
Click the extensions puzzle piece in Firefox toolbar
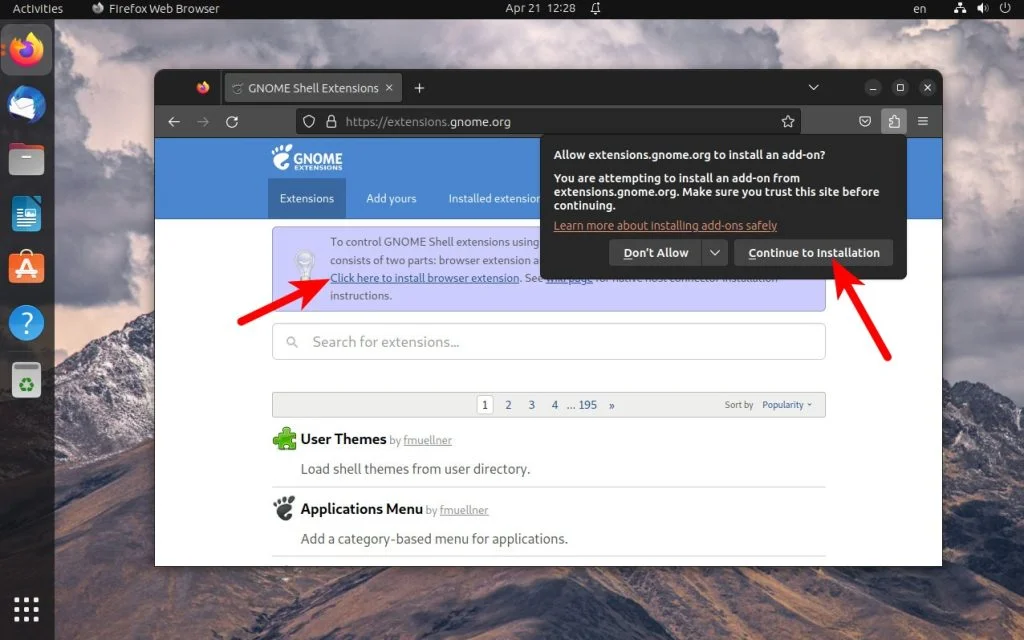pyautogui.click(x=895, y=121)
